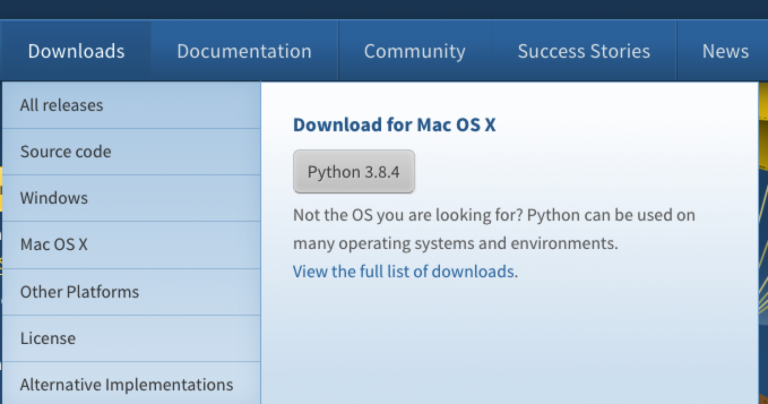Click License in the Downloads submenu

click(x=47, y=338)
